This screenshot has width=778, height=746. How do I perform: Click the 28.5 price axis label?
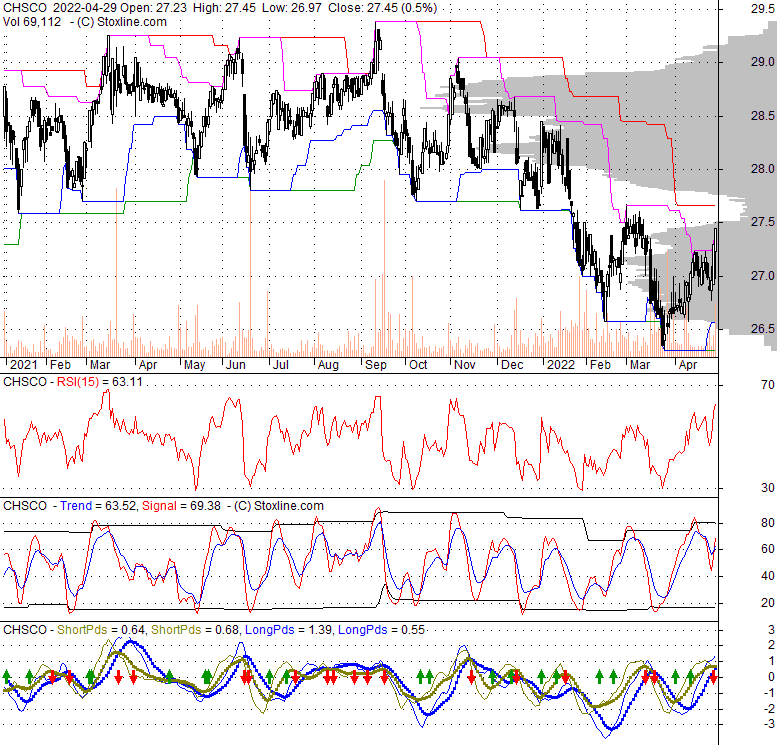(x=762, y=116)
